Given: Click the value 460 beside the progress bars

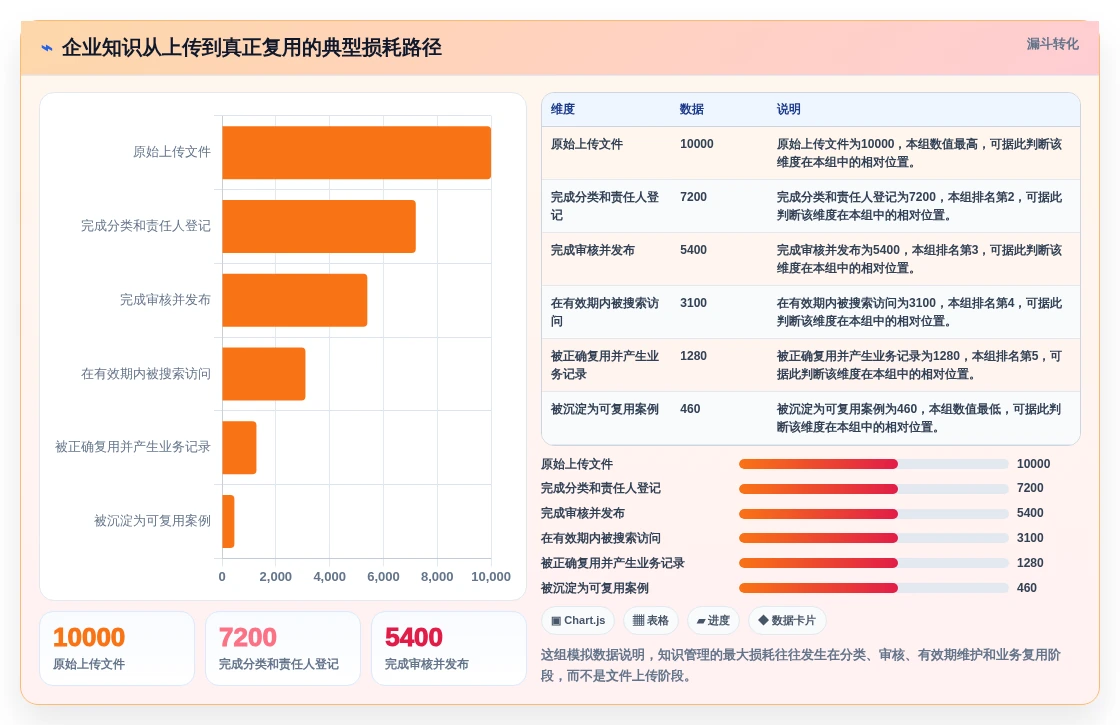Looking at the screenshot, I should click(x=1026, y=588).
